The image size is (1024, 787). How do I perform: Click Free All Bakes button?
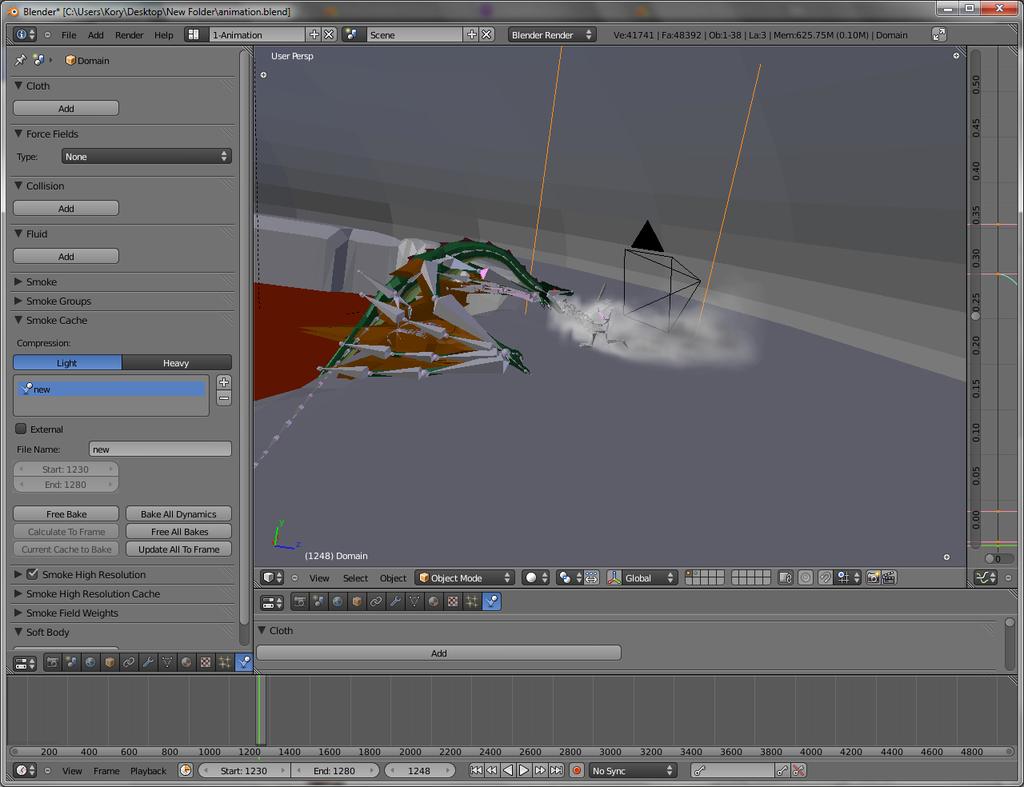178,532
